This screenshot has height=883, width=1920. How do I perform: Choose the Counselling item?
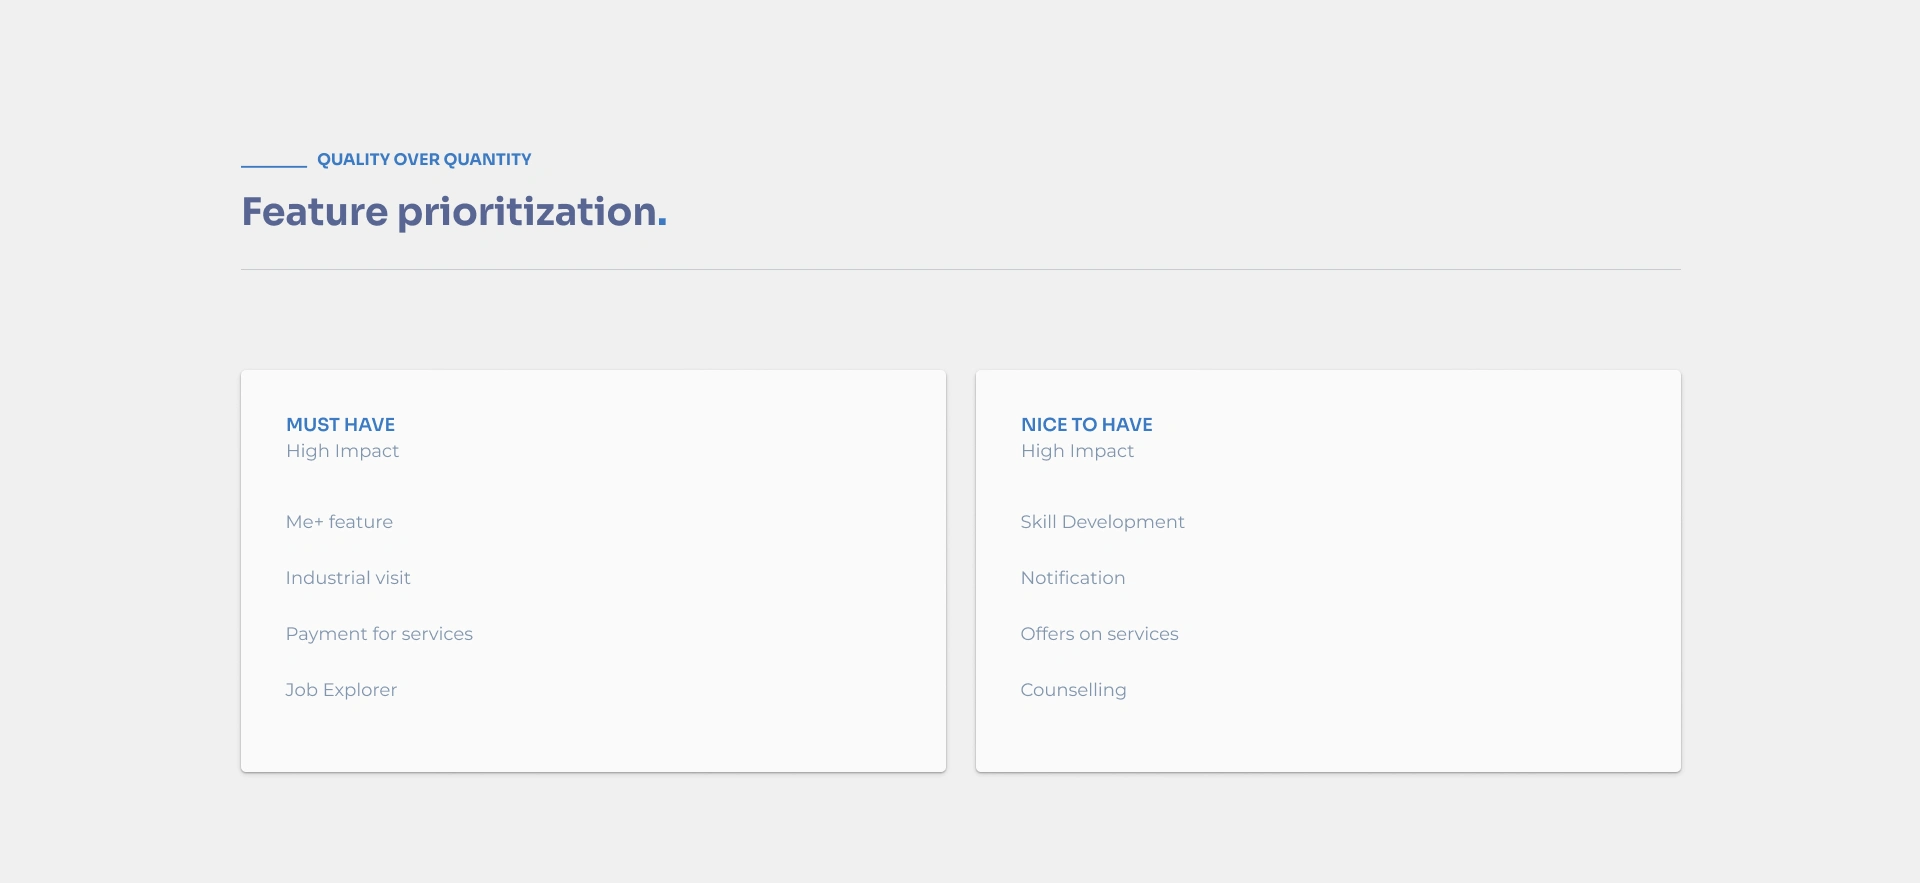coord(1073,690)
